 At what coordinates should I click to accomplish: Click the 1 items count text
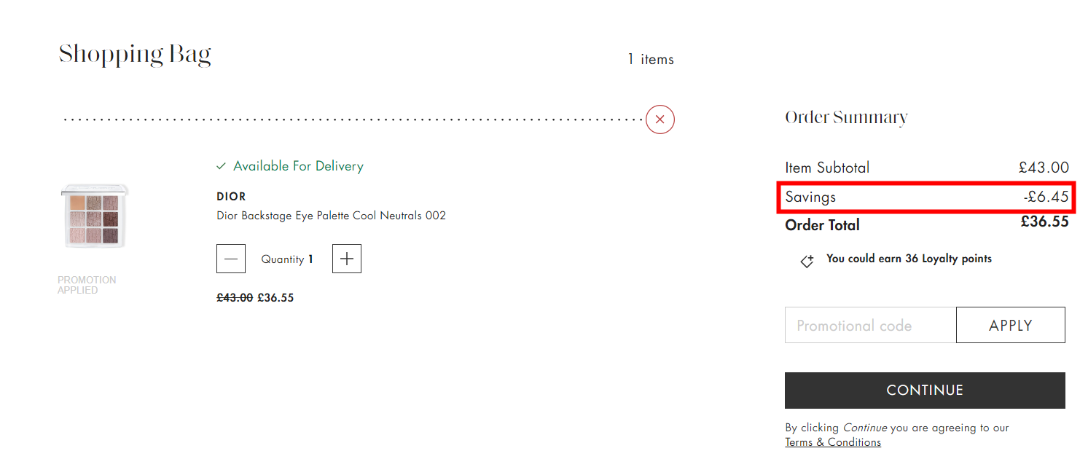(650, 60)
